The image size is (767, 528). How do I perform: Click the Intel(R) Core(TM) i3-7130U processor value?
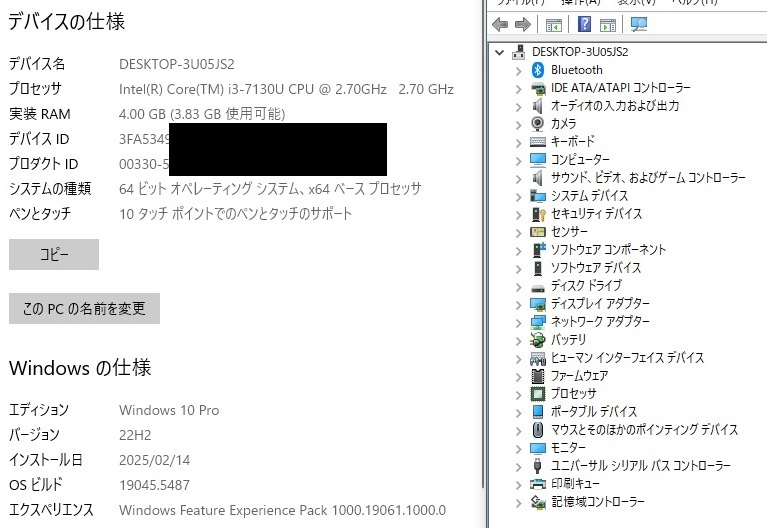pyautogui.click(x=286, y=89)
